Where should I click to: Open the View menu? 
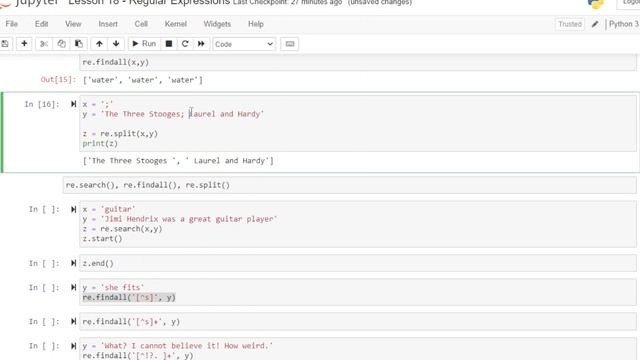pos(73,24)
